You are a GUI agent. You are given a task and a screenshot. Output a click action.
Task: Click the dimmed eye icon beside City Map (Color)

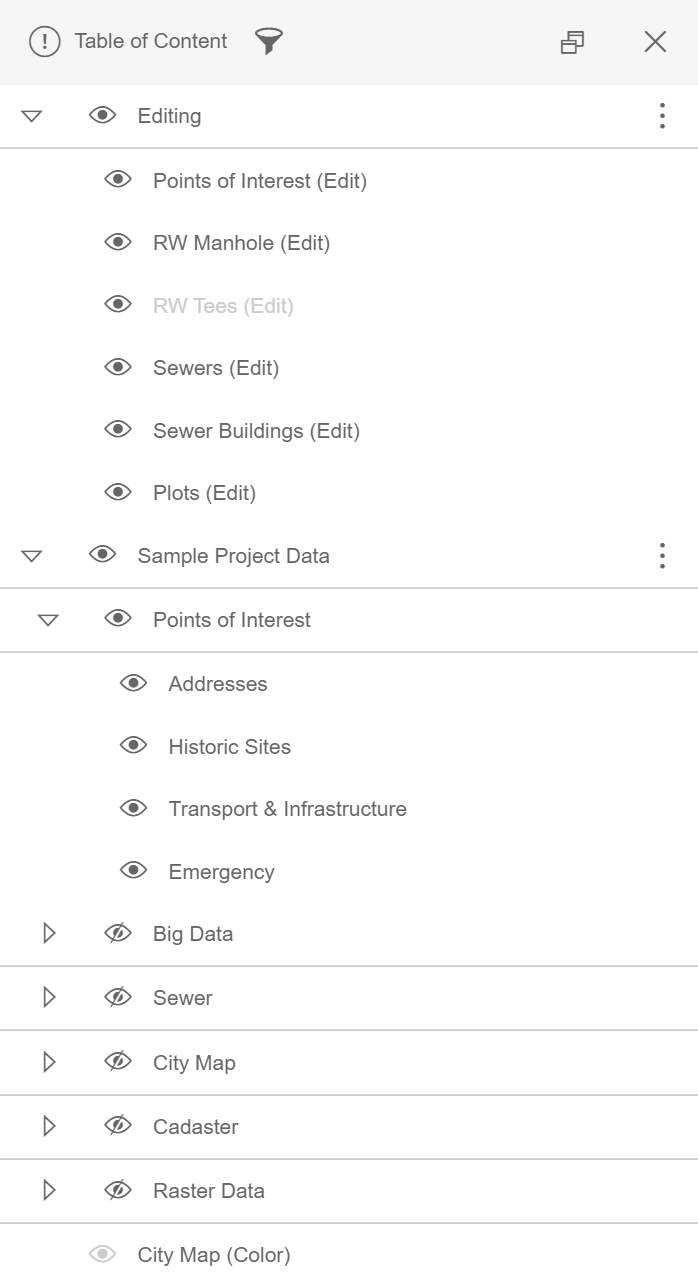101,1252
